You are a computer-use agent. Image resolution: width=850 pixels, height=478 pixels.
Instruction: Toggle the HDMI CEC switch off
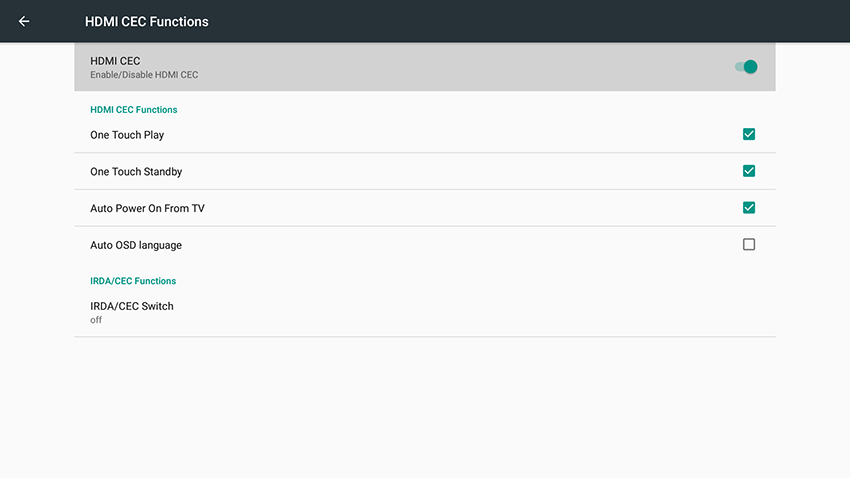[746, 67]
